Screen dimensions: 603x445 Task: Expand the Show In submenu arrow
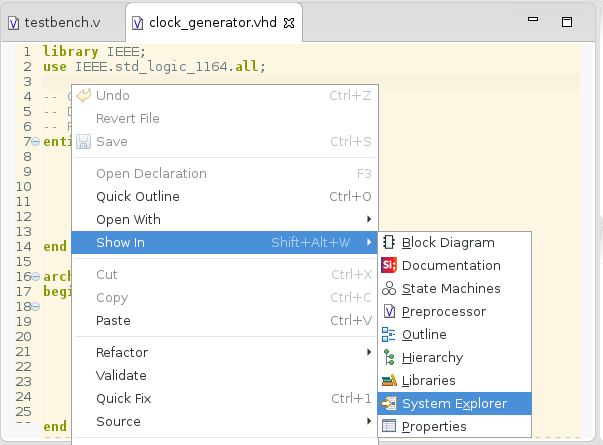369,242
